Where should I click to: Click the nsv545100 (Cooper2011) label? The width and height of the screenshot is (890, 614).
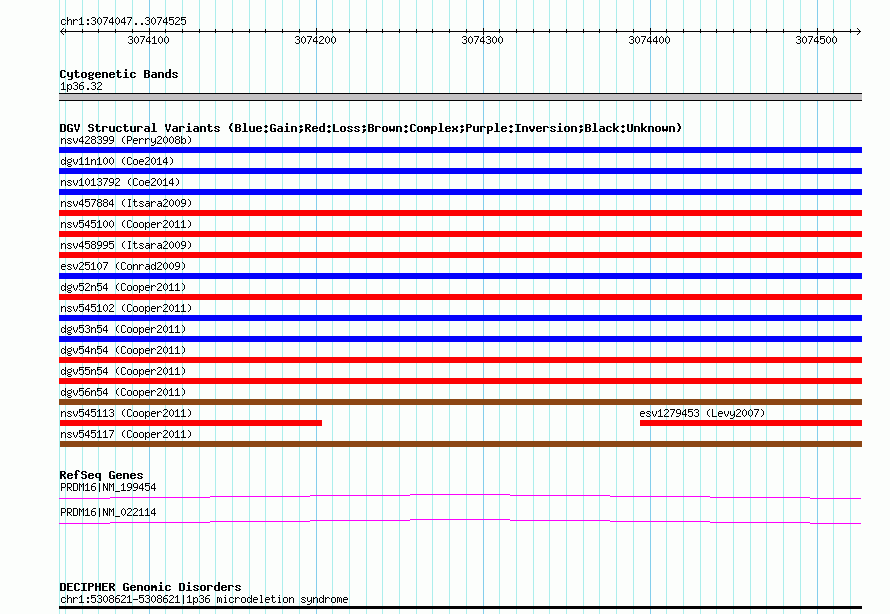point(126,224)
